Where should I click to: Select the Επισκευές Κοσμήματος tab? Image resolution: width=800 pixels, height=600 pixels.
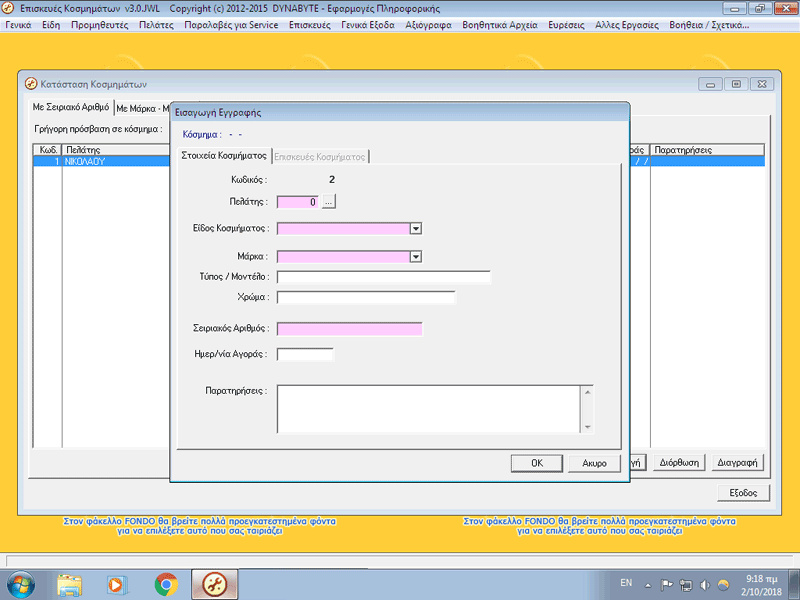click(x=320, y=157)
